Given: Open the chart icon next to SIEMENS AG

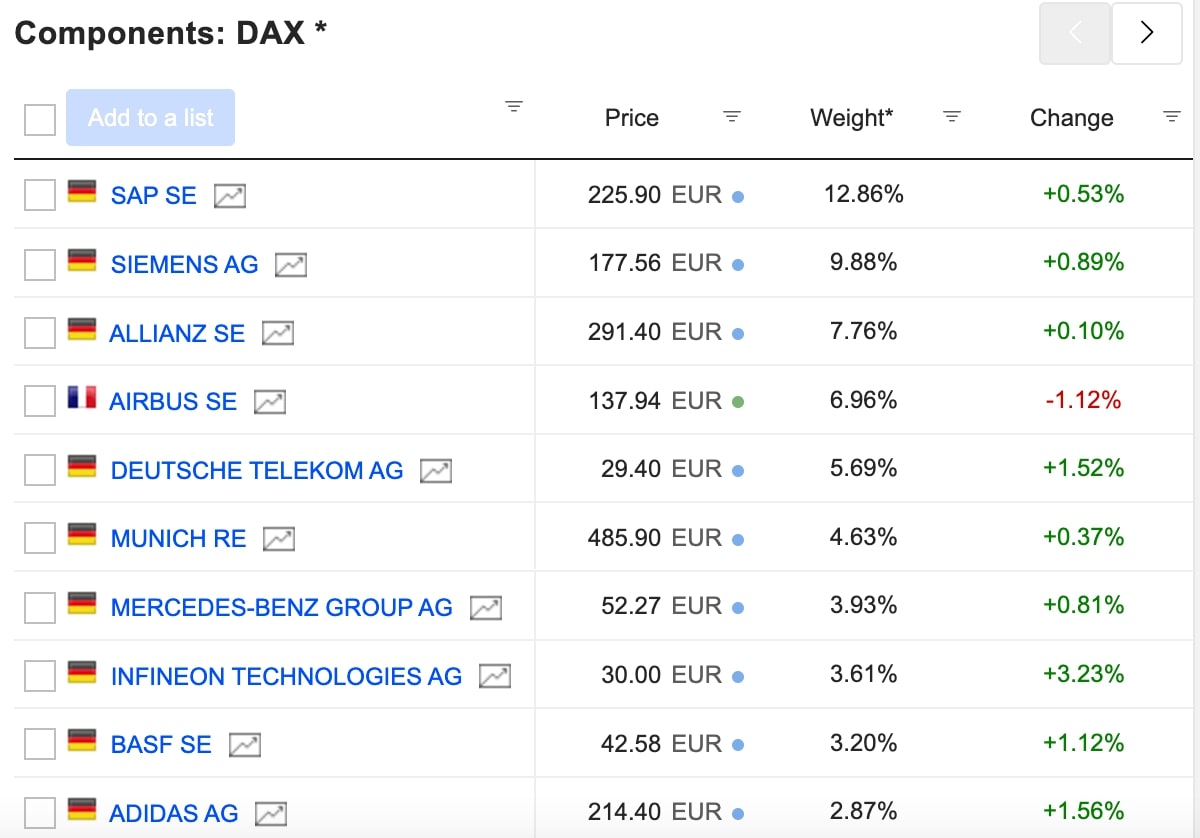Looking at the screenshot, I should tap(291, 265).
